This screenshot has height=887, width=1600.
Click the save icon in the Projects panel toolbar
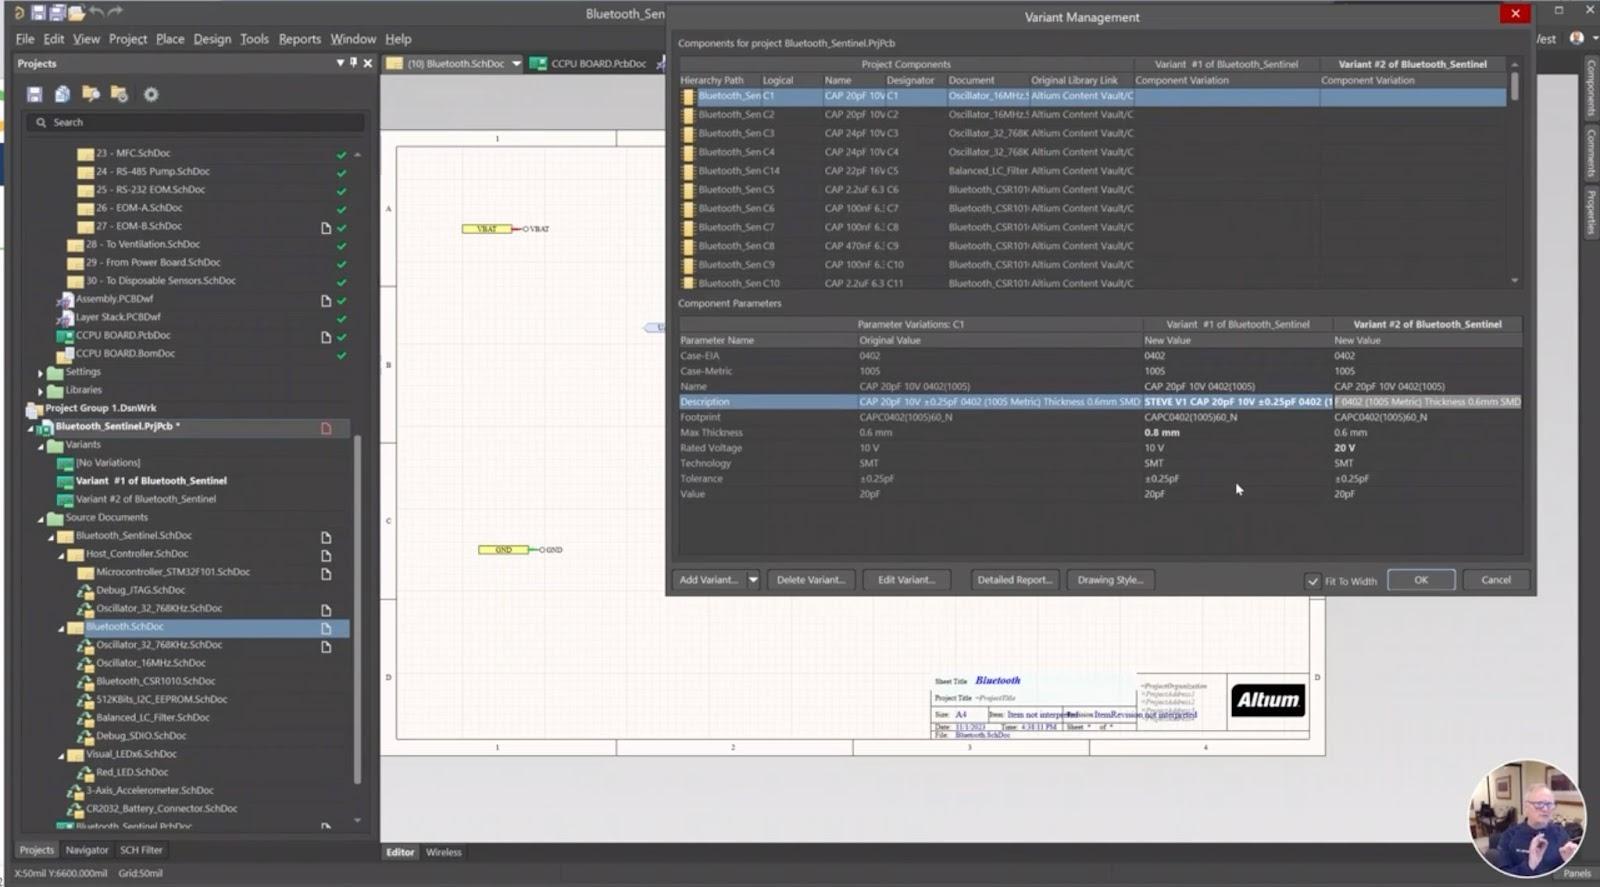[x=34, y=94]
